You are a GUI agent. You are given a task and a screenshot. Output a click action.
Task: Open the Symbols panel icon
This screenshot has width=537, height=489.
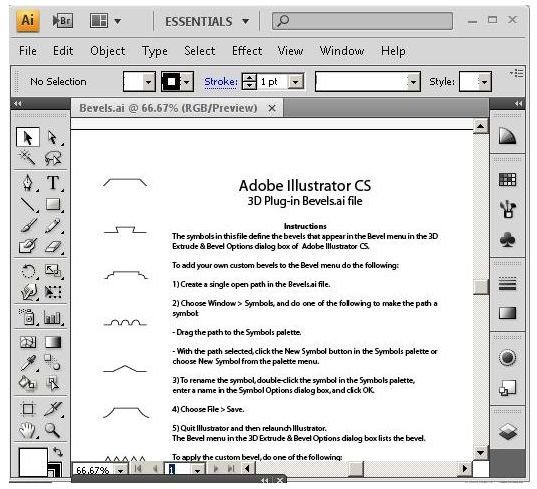point(507,240)
